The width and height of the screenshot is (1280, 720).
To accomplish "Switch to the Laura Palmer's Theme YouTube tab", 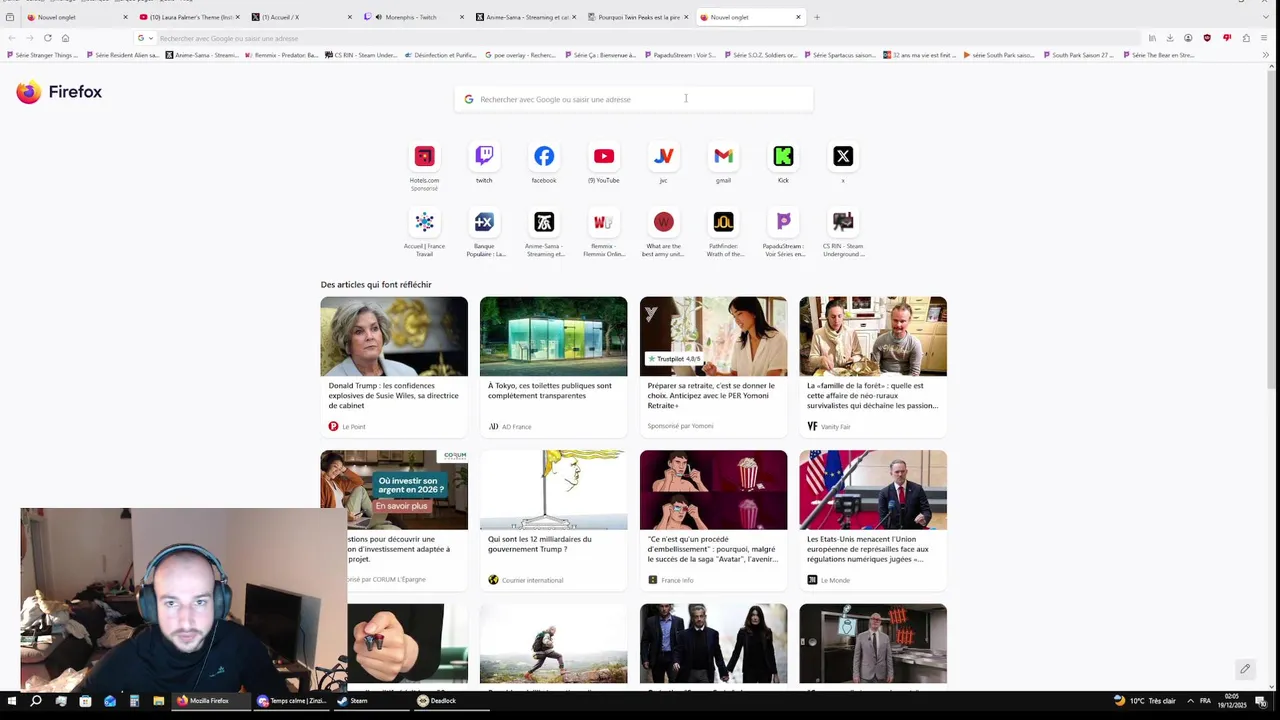I will (x=190, y=17).
